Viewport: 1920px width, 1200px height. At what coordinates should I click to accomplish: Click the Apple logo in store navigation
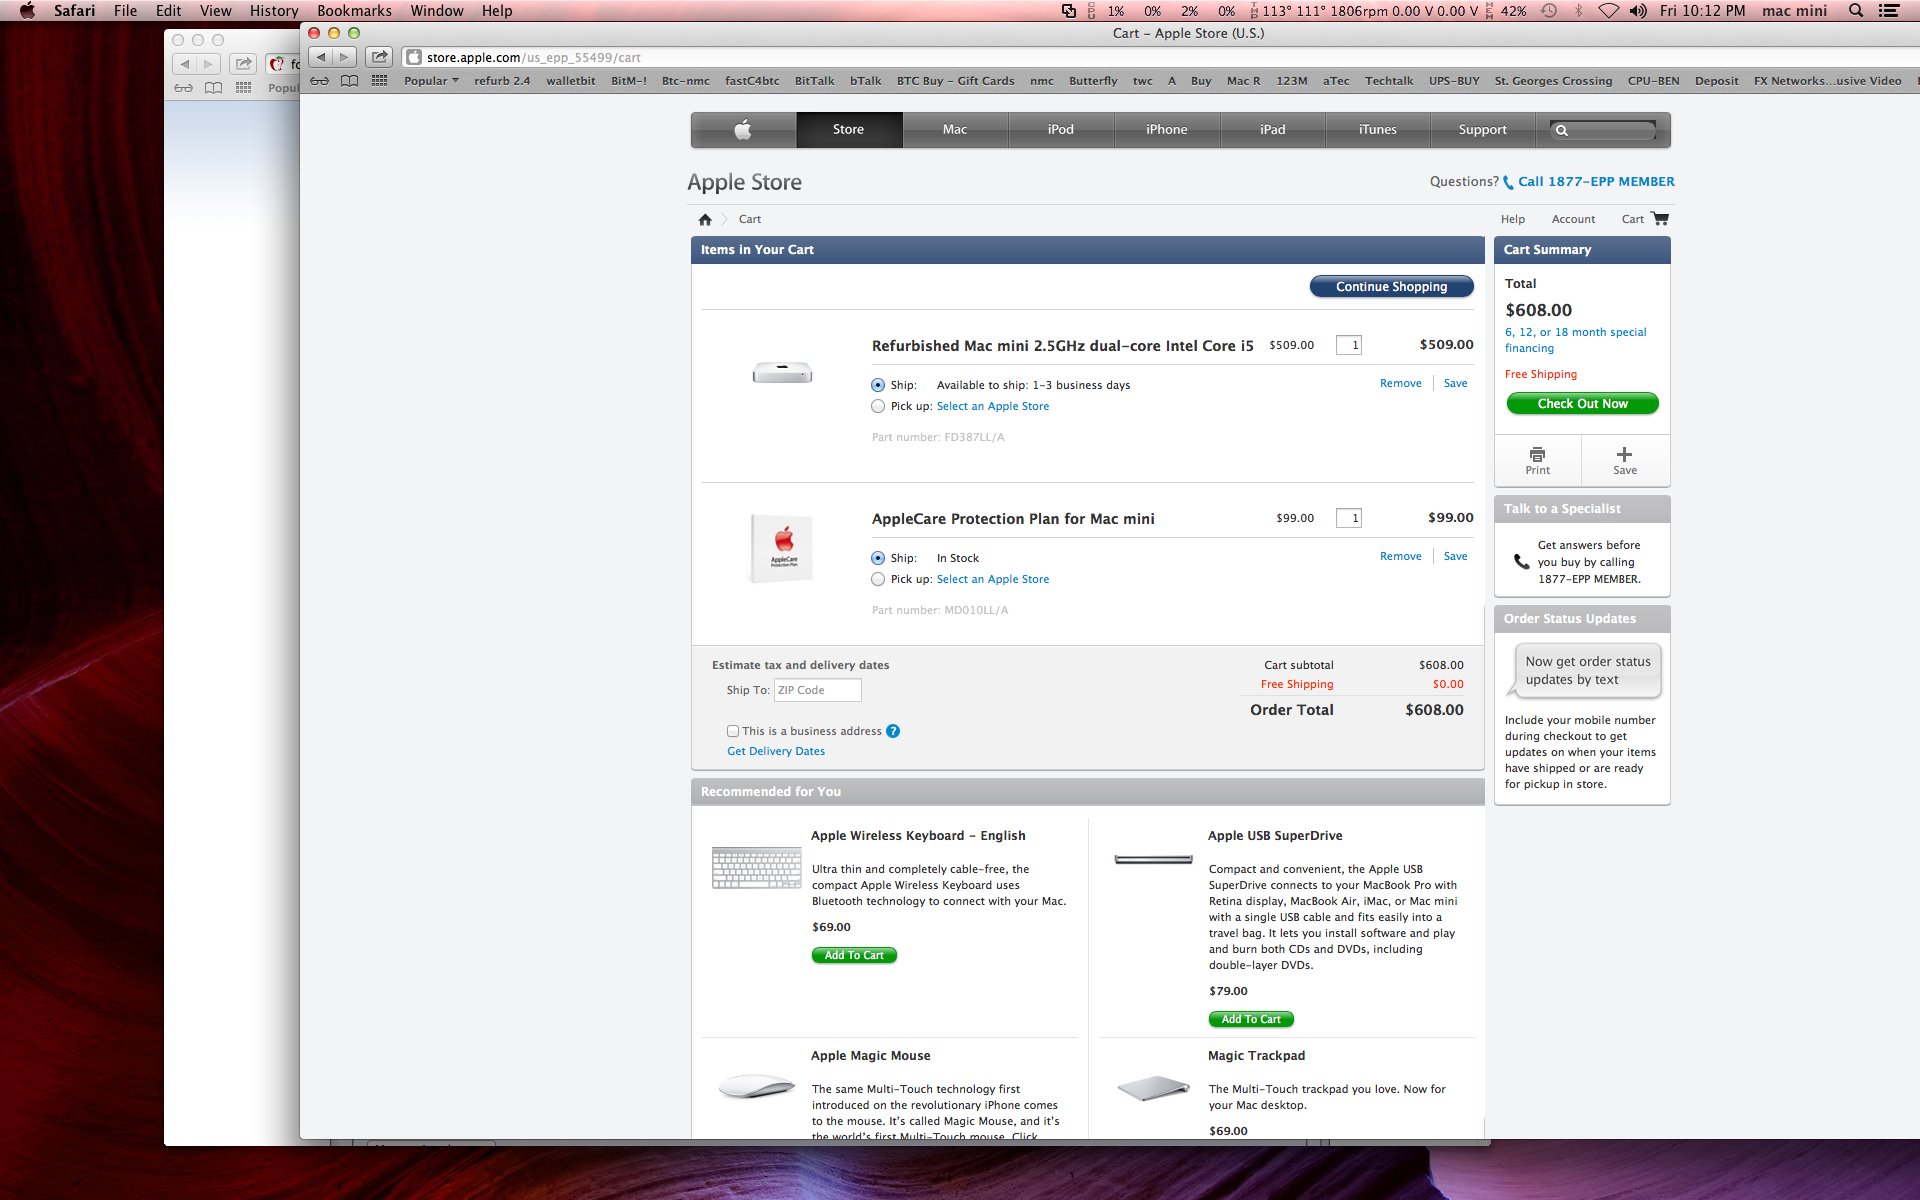[743, 129]
